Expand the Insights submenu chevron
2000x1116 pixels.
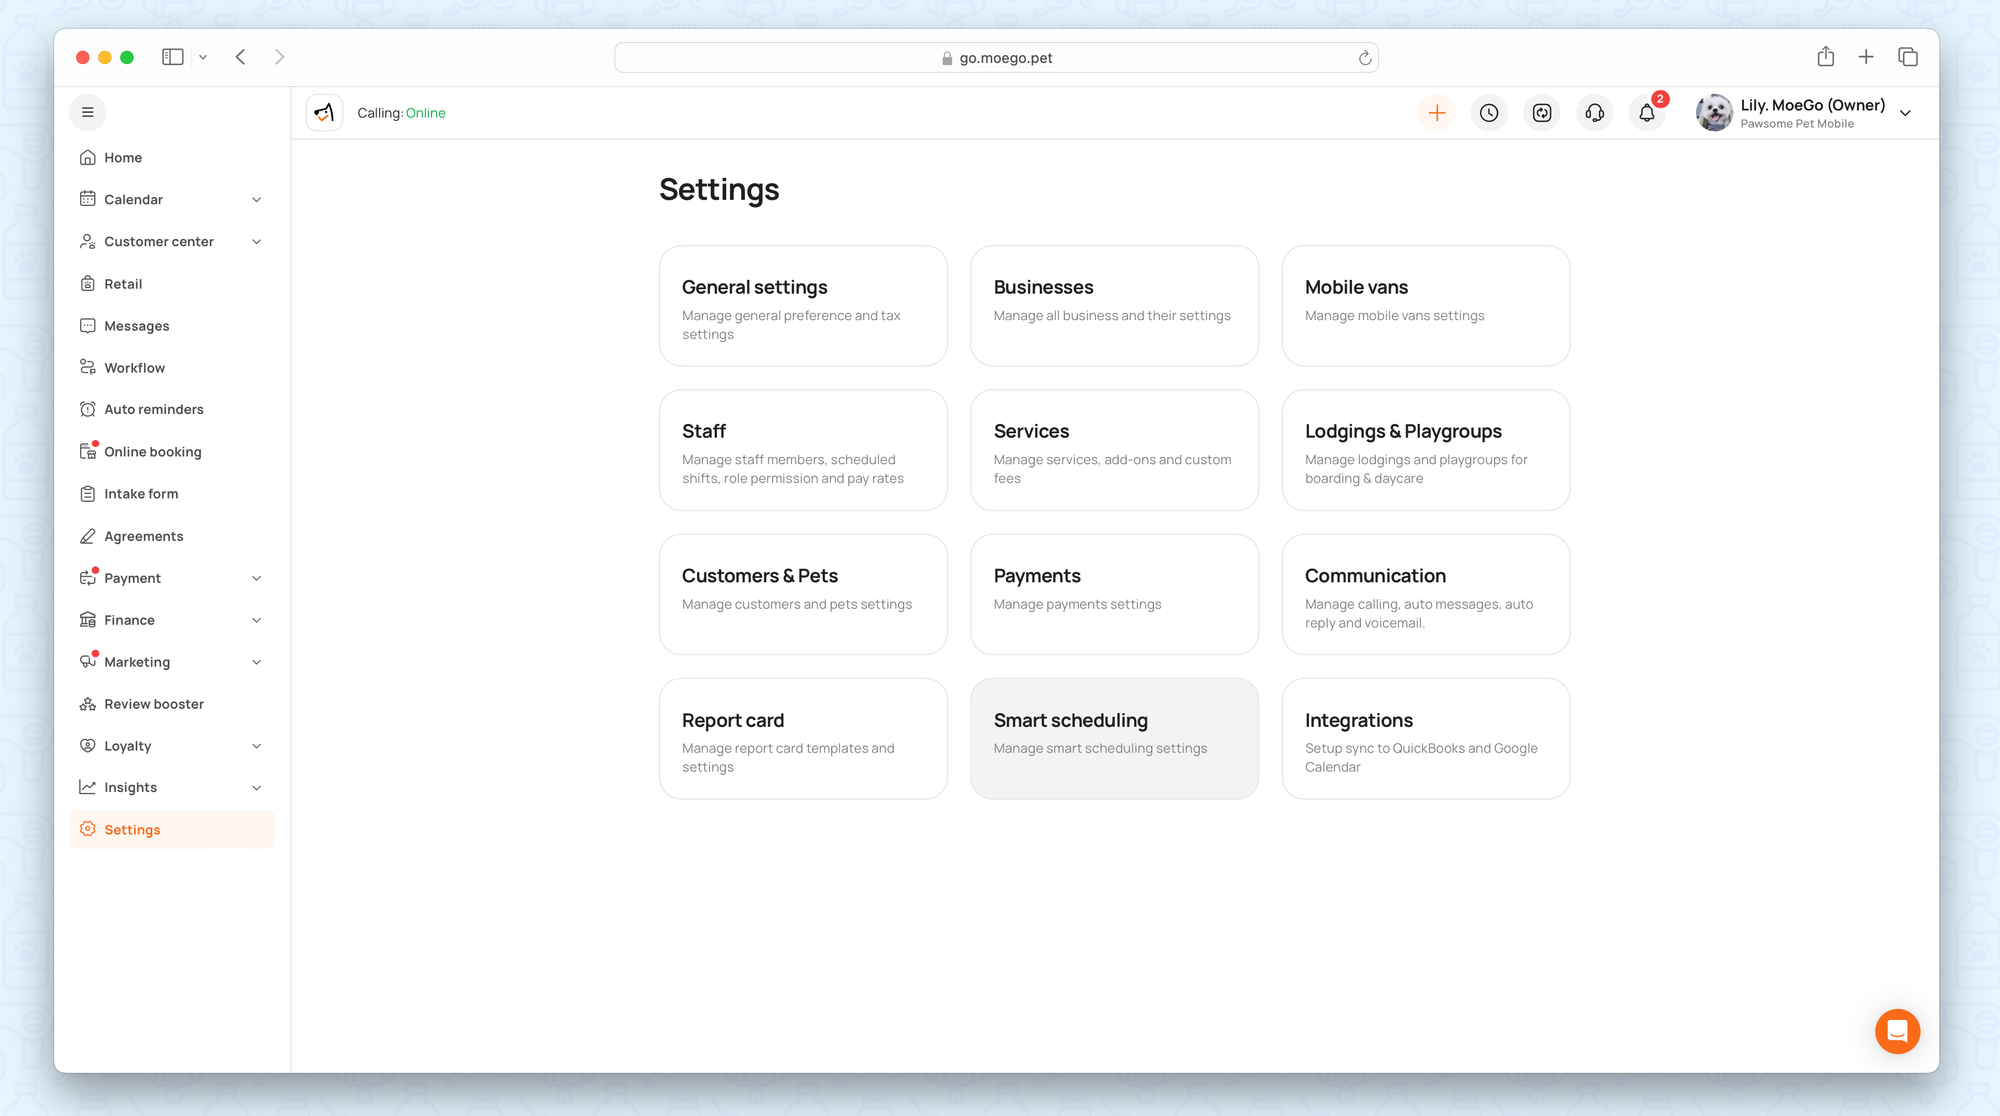pos(257,788)
